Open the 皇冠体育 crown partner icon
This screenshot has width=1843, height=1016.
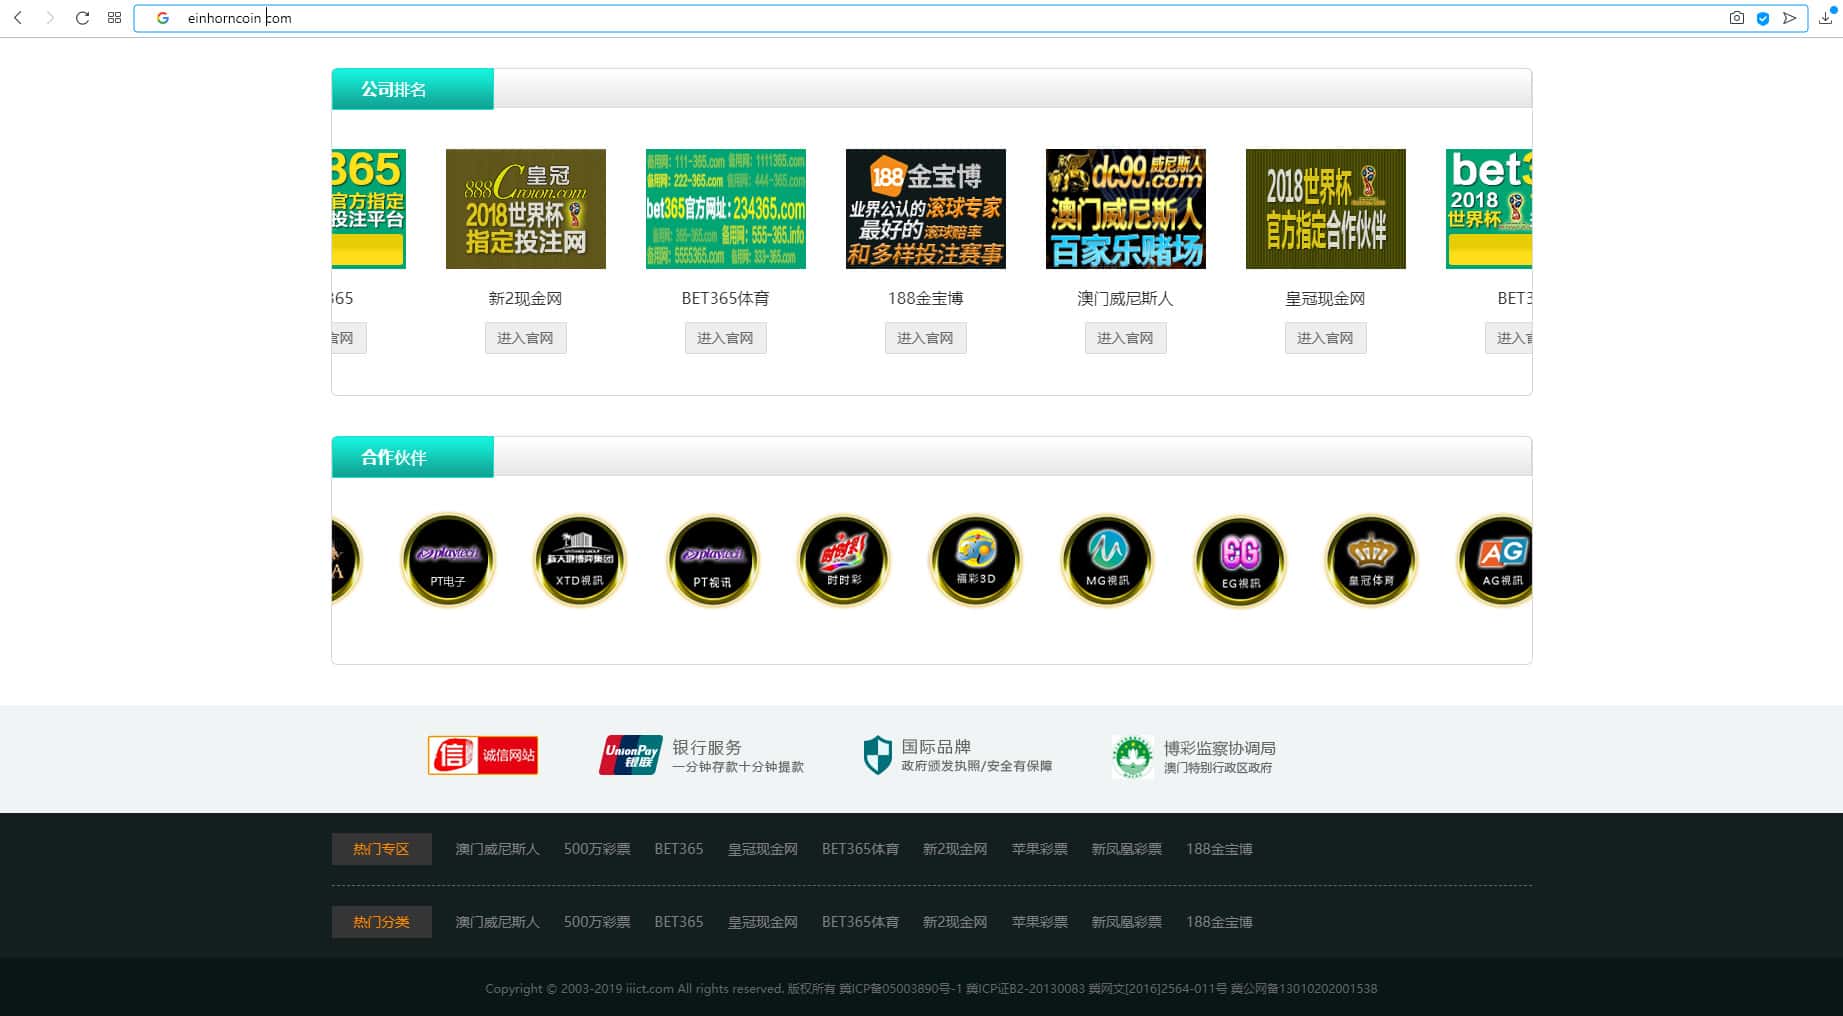(1372, 560)
